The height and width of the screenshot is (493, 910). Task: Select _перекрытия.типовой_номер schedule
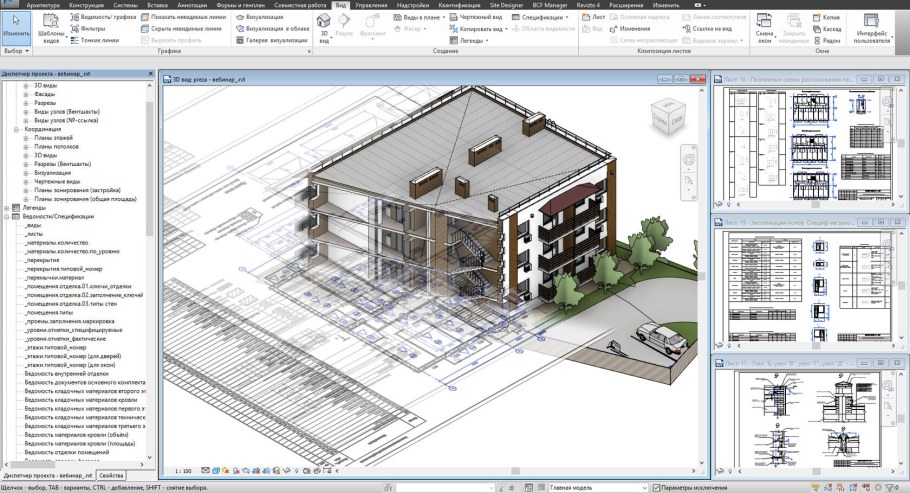pyautogui.click(x=63, y=269)
